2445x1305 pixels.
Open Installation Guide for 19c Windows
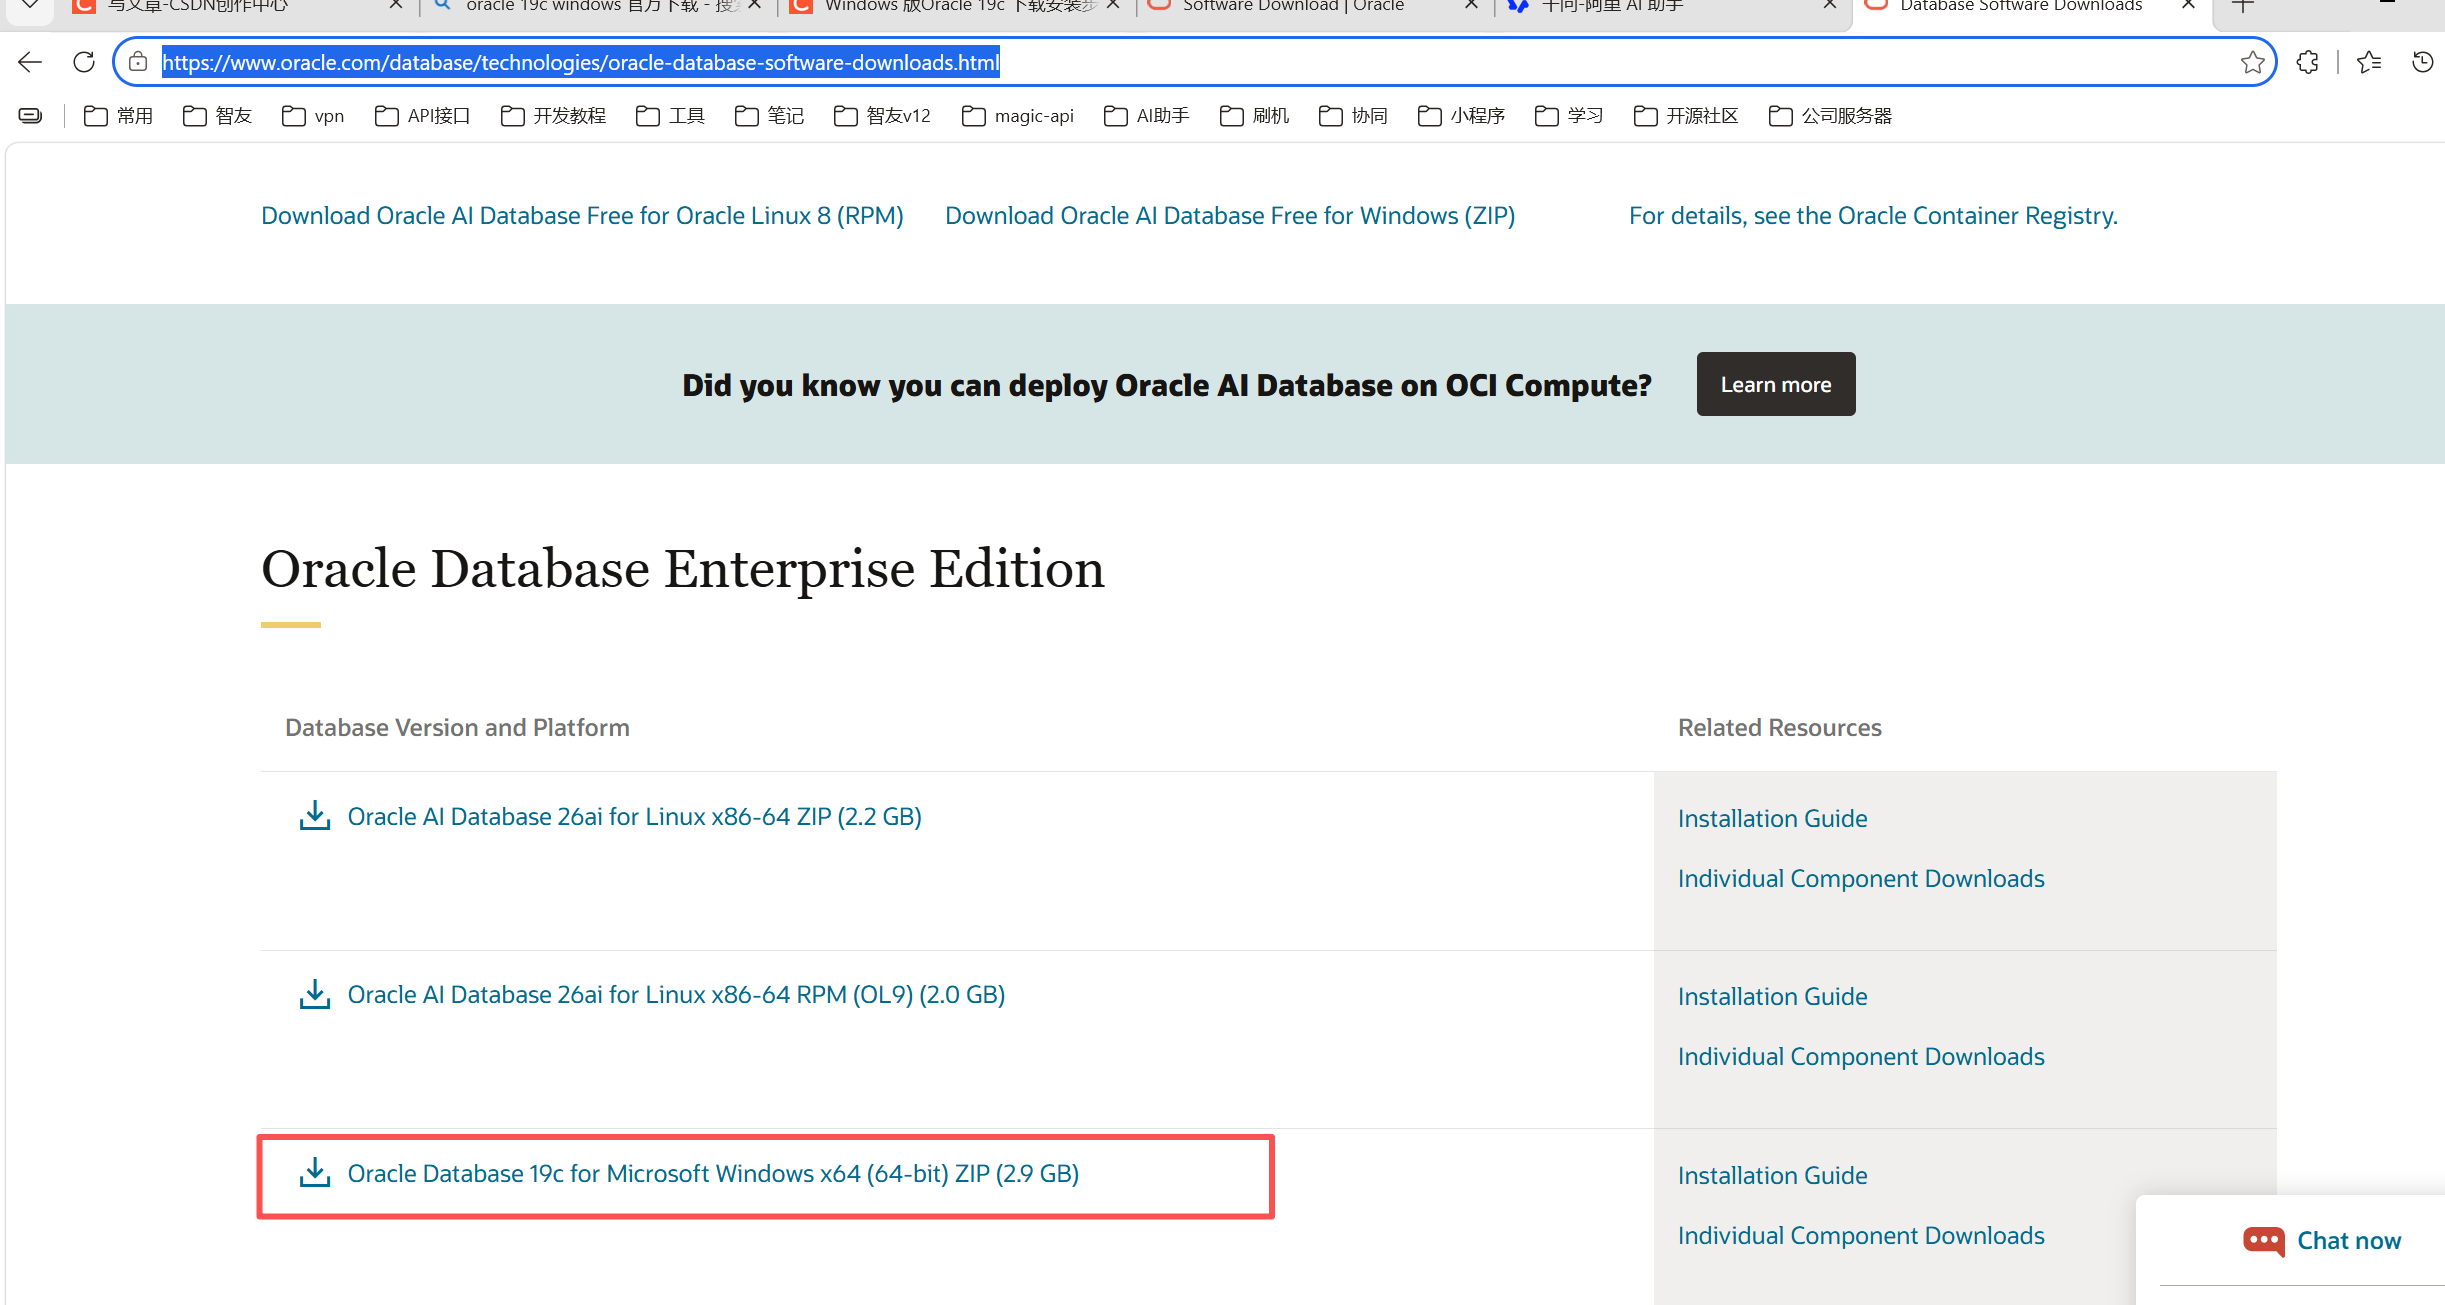coord(1772,1176)
